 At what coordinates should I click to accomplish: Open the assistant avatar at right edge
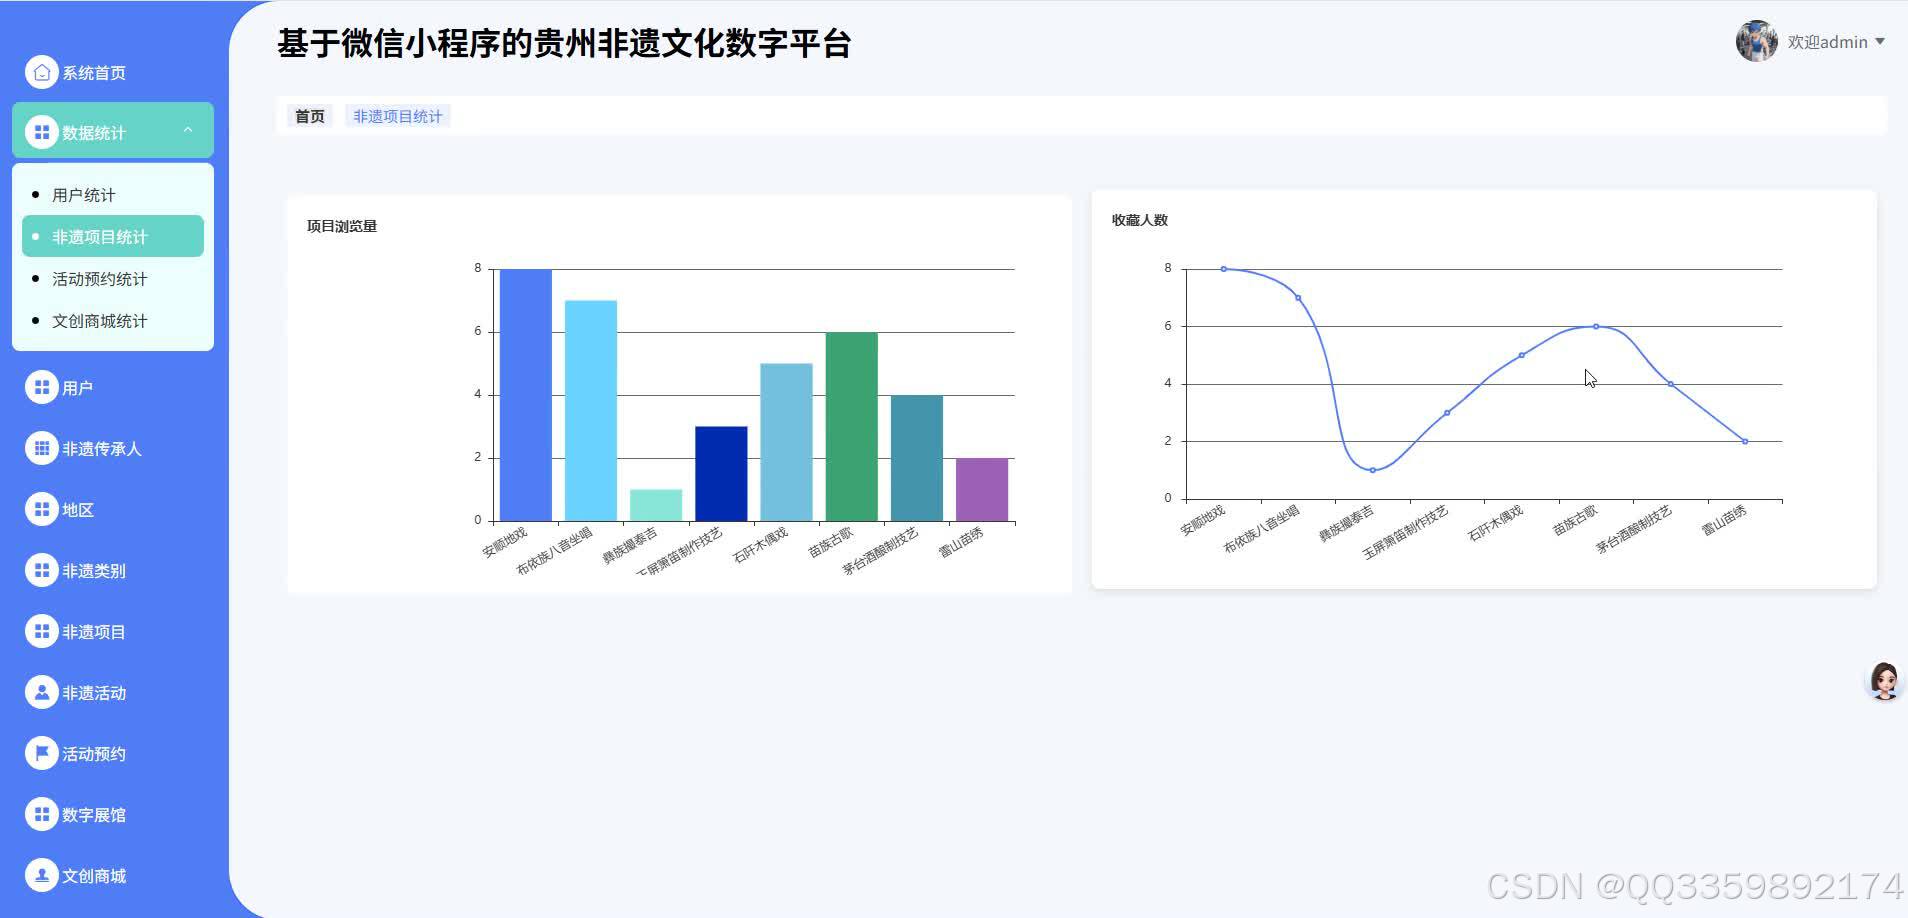pos(1884,681)
